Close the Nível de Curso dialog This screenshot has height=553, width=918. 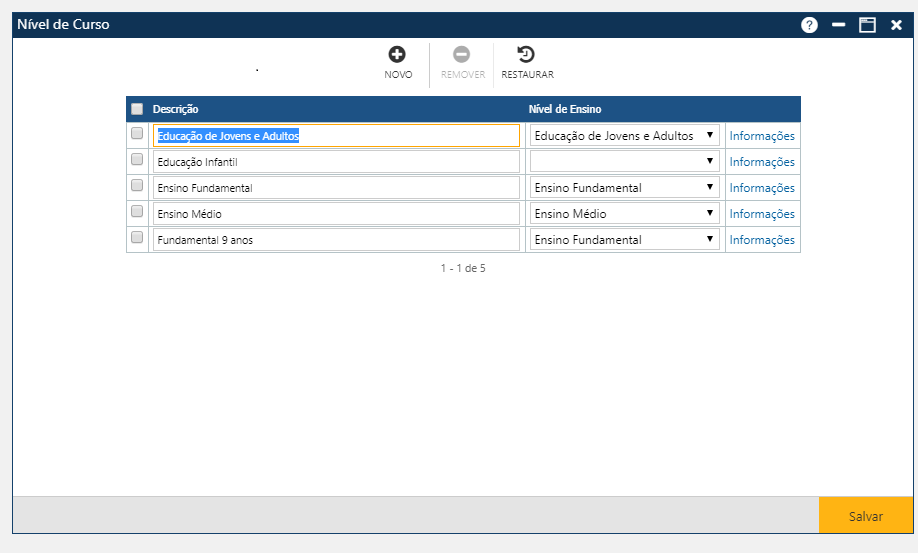[896, 25]
